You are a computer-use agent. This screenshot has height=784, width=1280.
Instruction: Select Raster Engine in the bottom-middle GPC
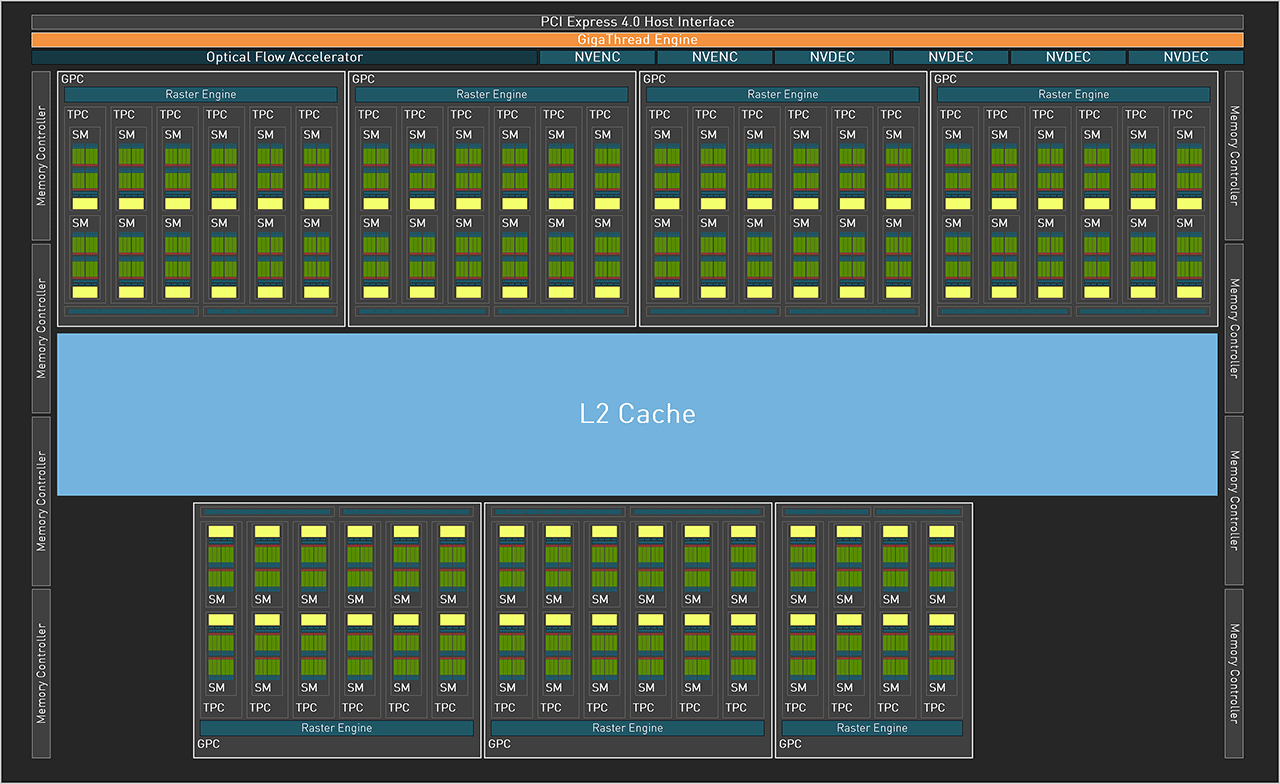tap(627, 728)
